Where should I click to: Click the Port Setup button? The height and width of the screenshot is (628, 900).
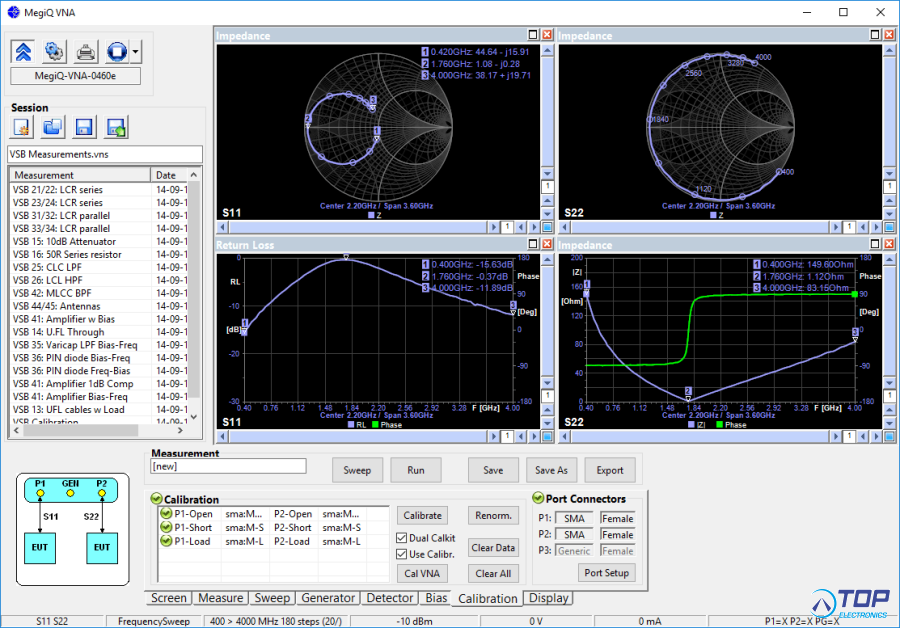click(607, 573)
